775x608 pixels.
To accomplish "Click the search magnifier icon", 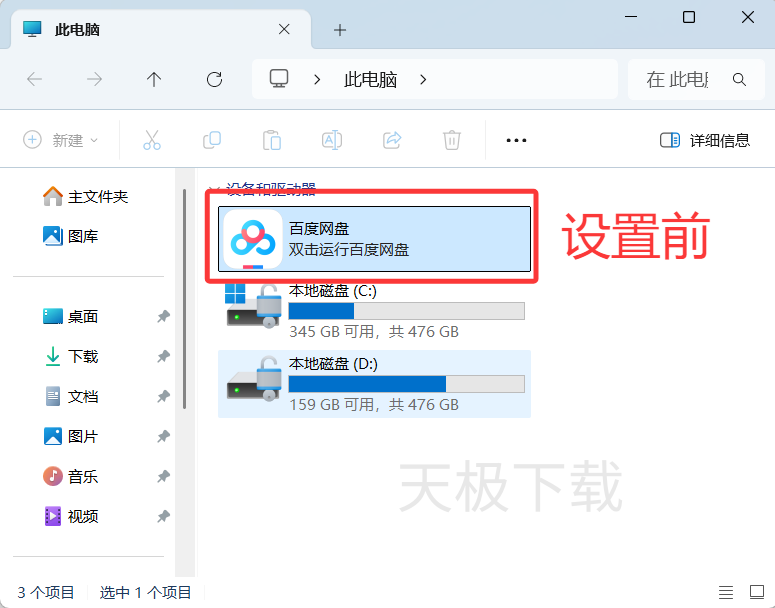I will pos(739,79).
